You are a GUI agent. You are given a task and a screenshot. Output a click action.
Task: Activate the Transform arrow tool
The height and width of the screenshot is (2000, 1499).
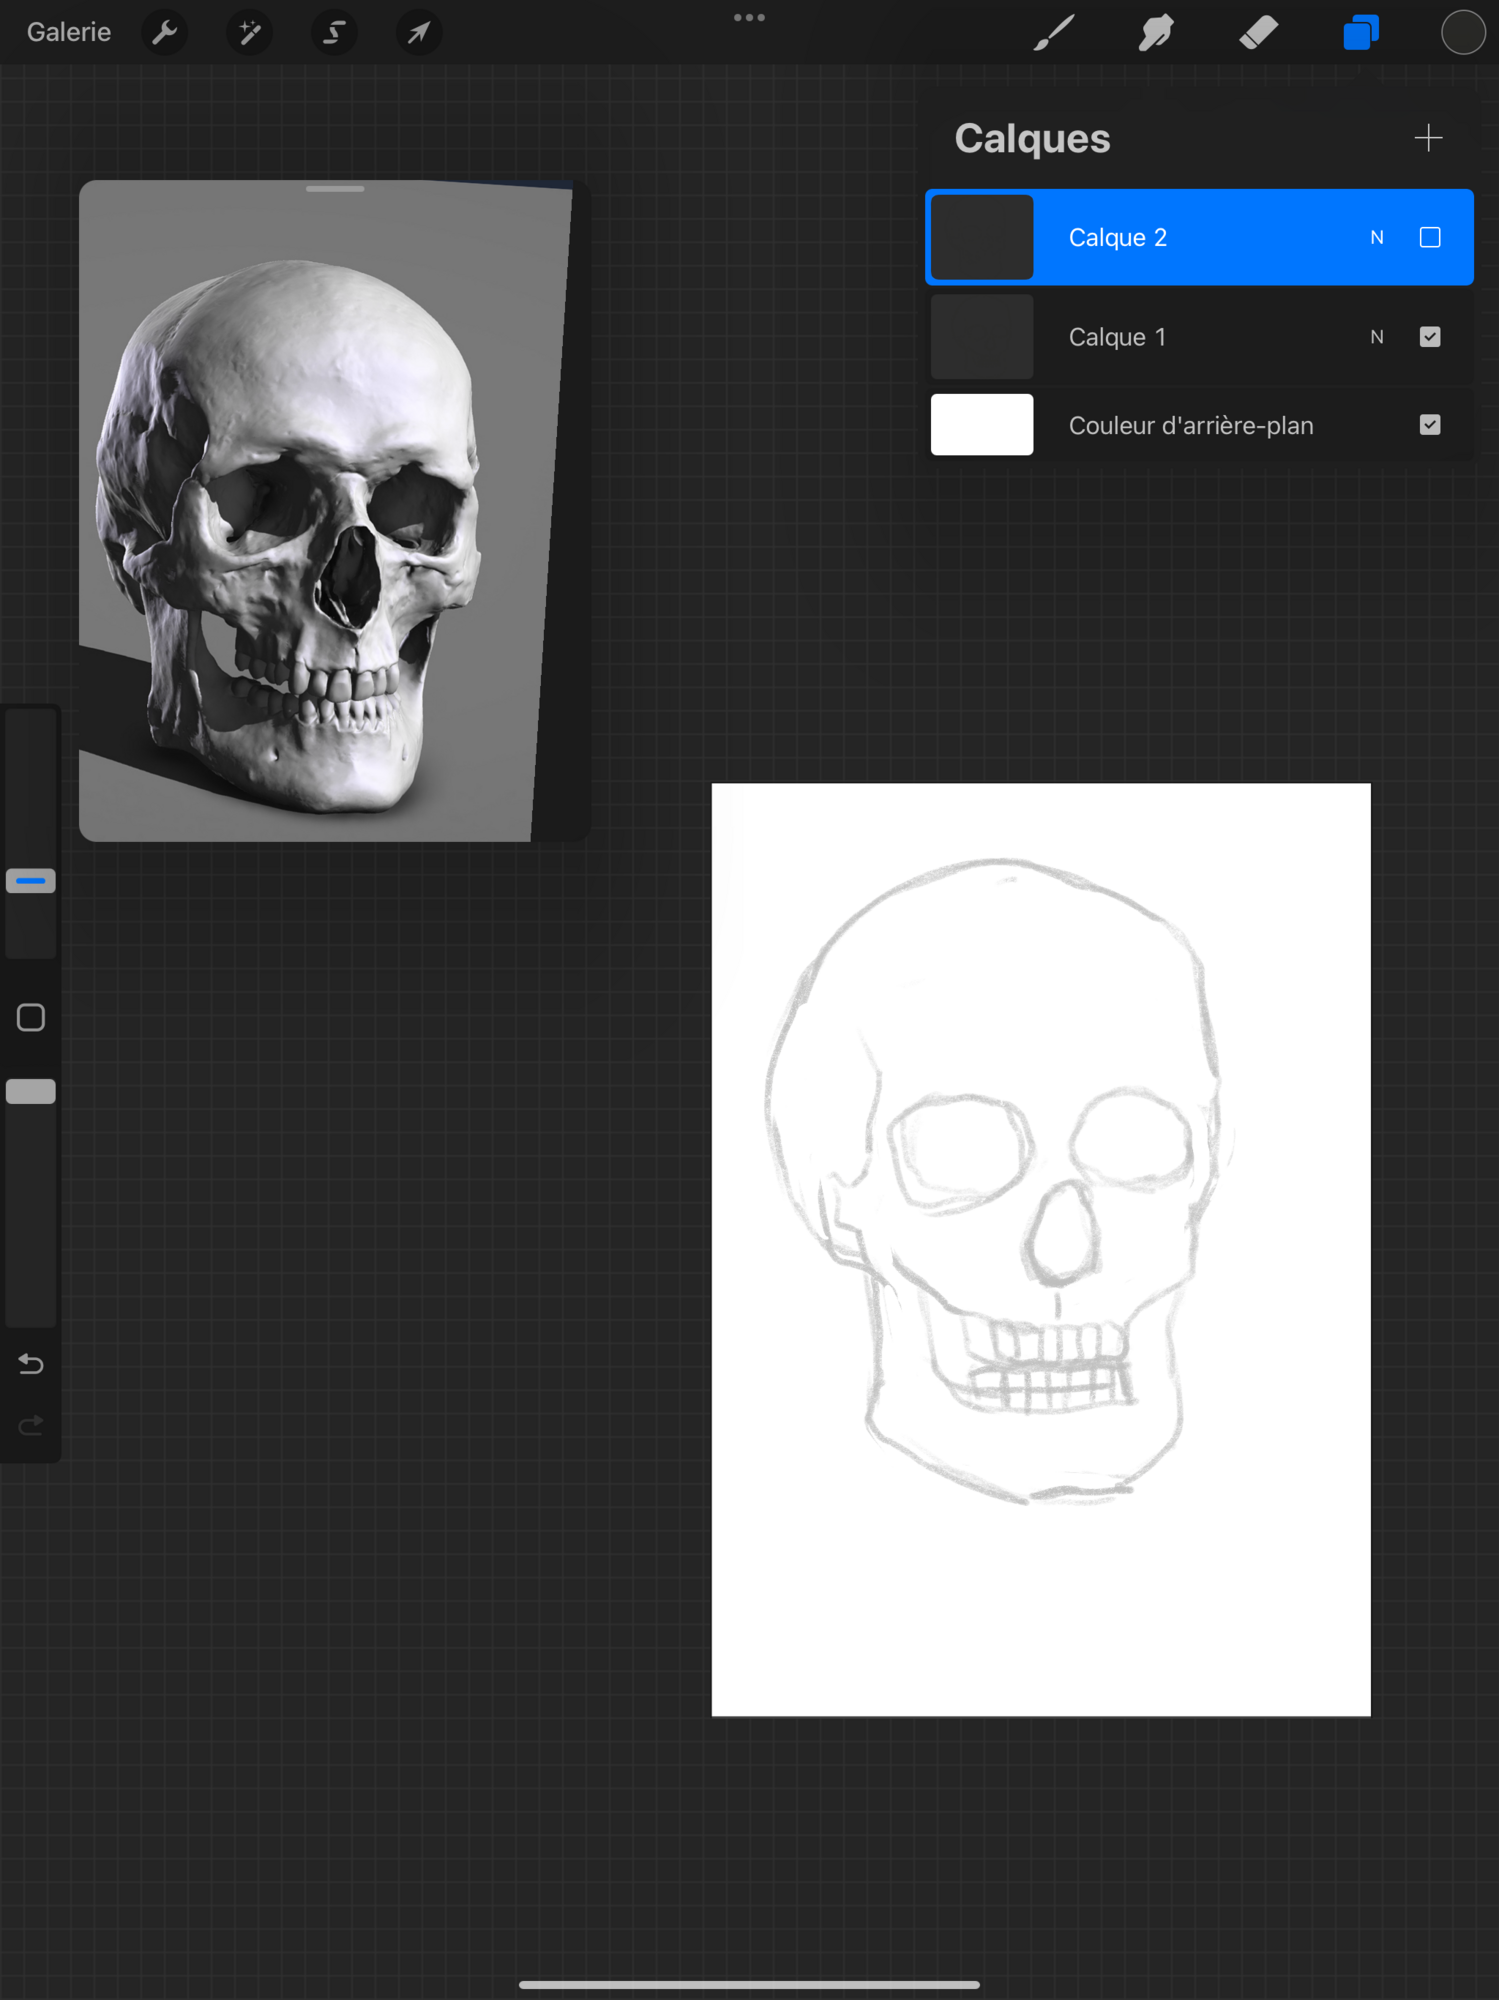tap(418, 33)
